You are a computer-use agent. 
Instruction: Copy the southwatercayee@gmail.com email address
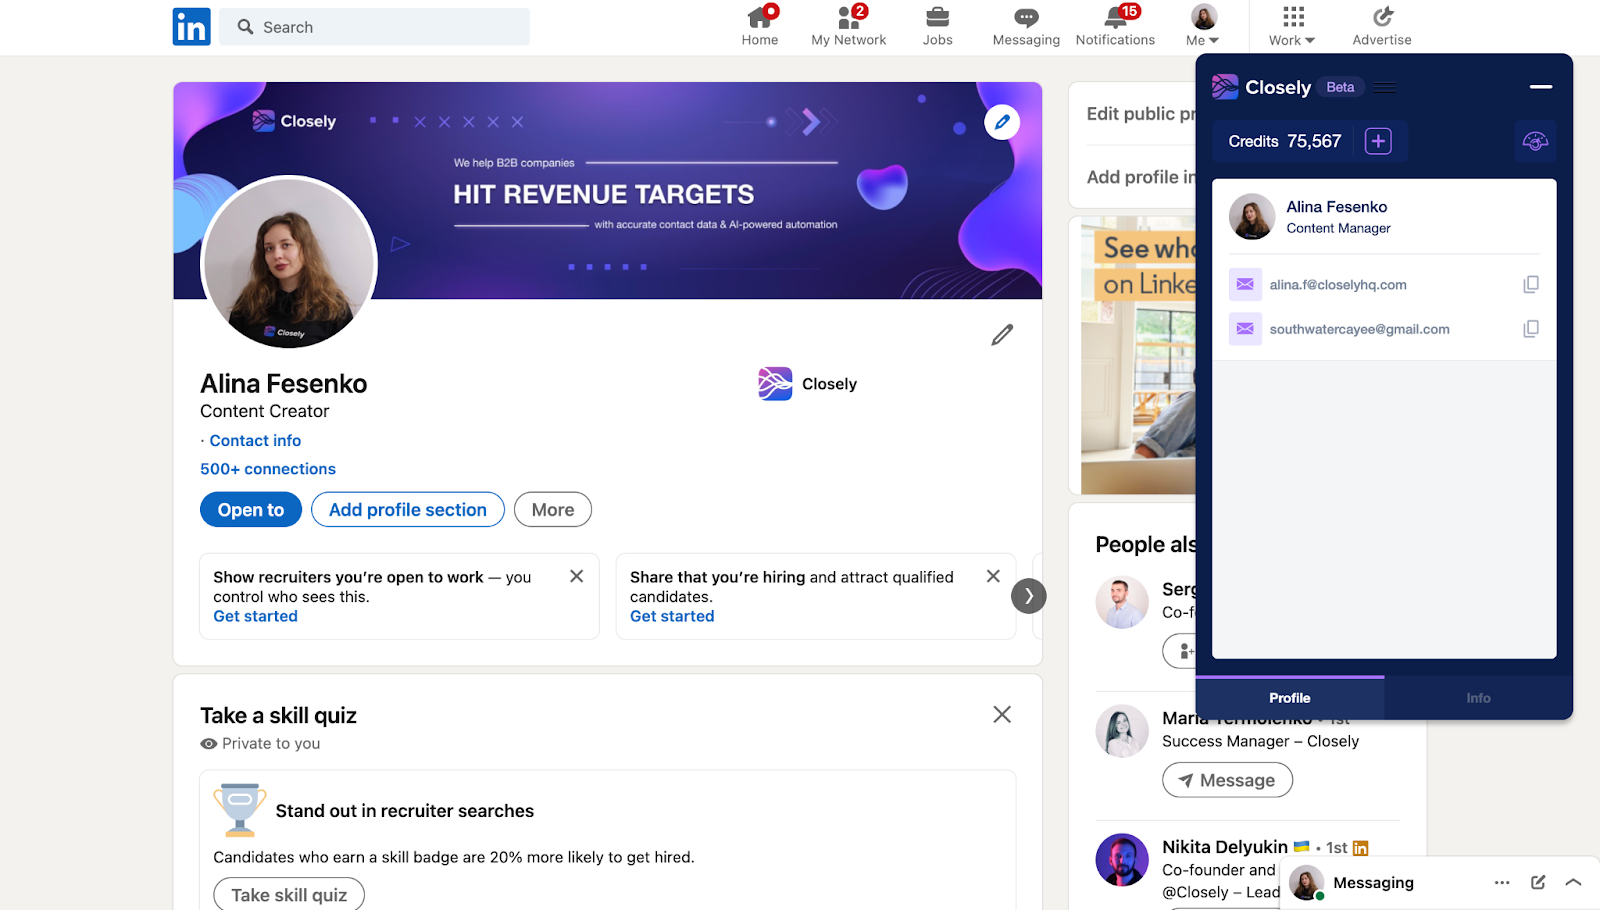(1530, 329)
